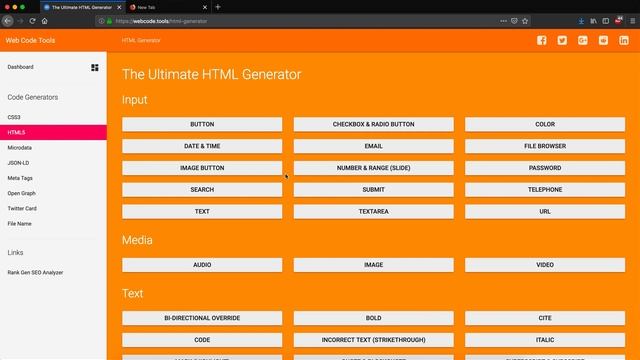Open the Twitter share icon
Screen dimensions: 640x360
pyautogui.click(x=562, y=40)
